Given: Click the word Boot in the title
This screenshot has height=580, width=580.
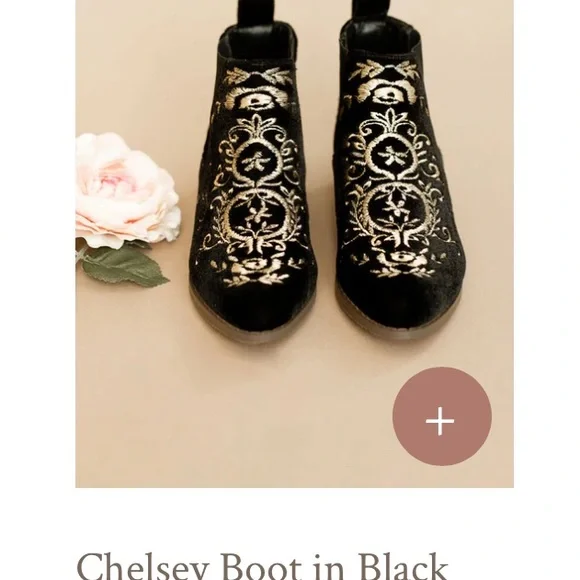Looking at the screenshot, I should (x=266, y=566).
